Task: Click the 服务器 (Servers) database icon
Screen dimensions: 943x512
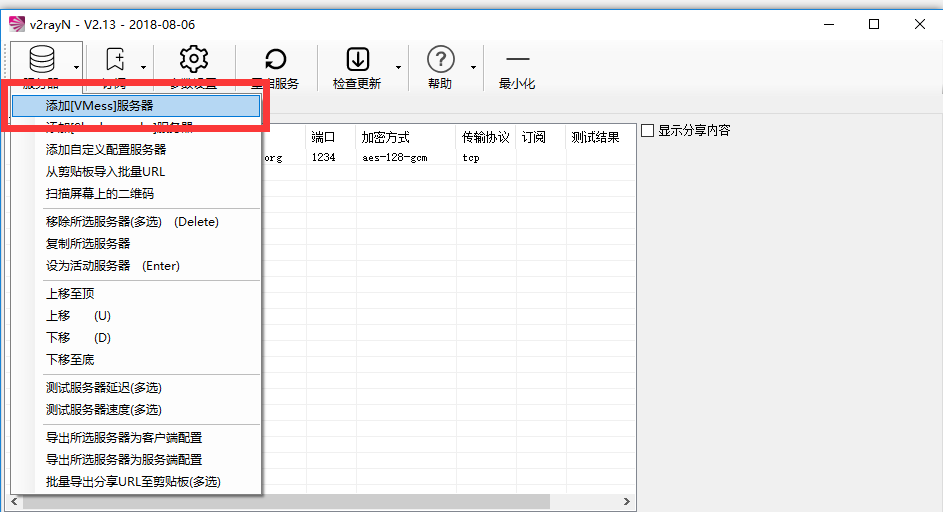Action: (41, 60)
